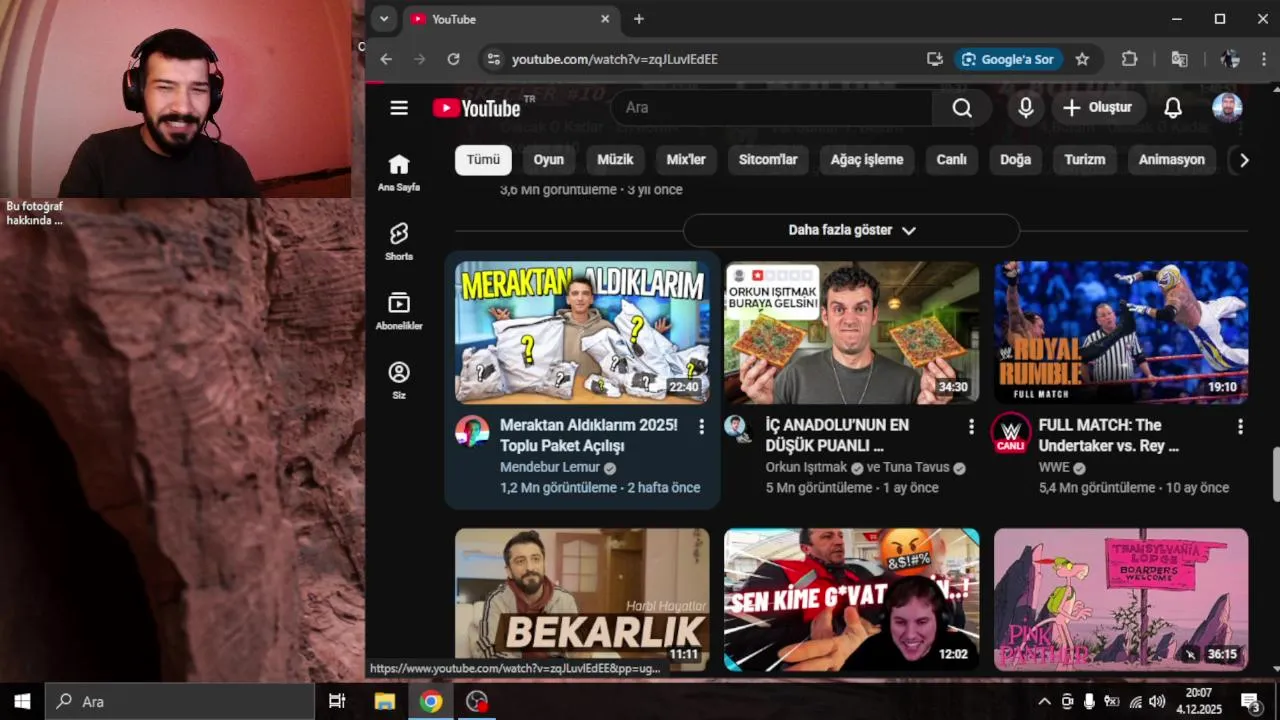Open Pink Panther video thumbnail

pyautogui.click(x=1121, y=599)
